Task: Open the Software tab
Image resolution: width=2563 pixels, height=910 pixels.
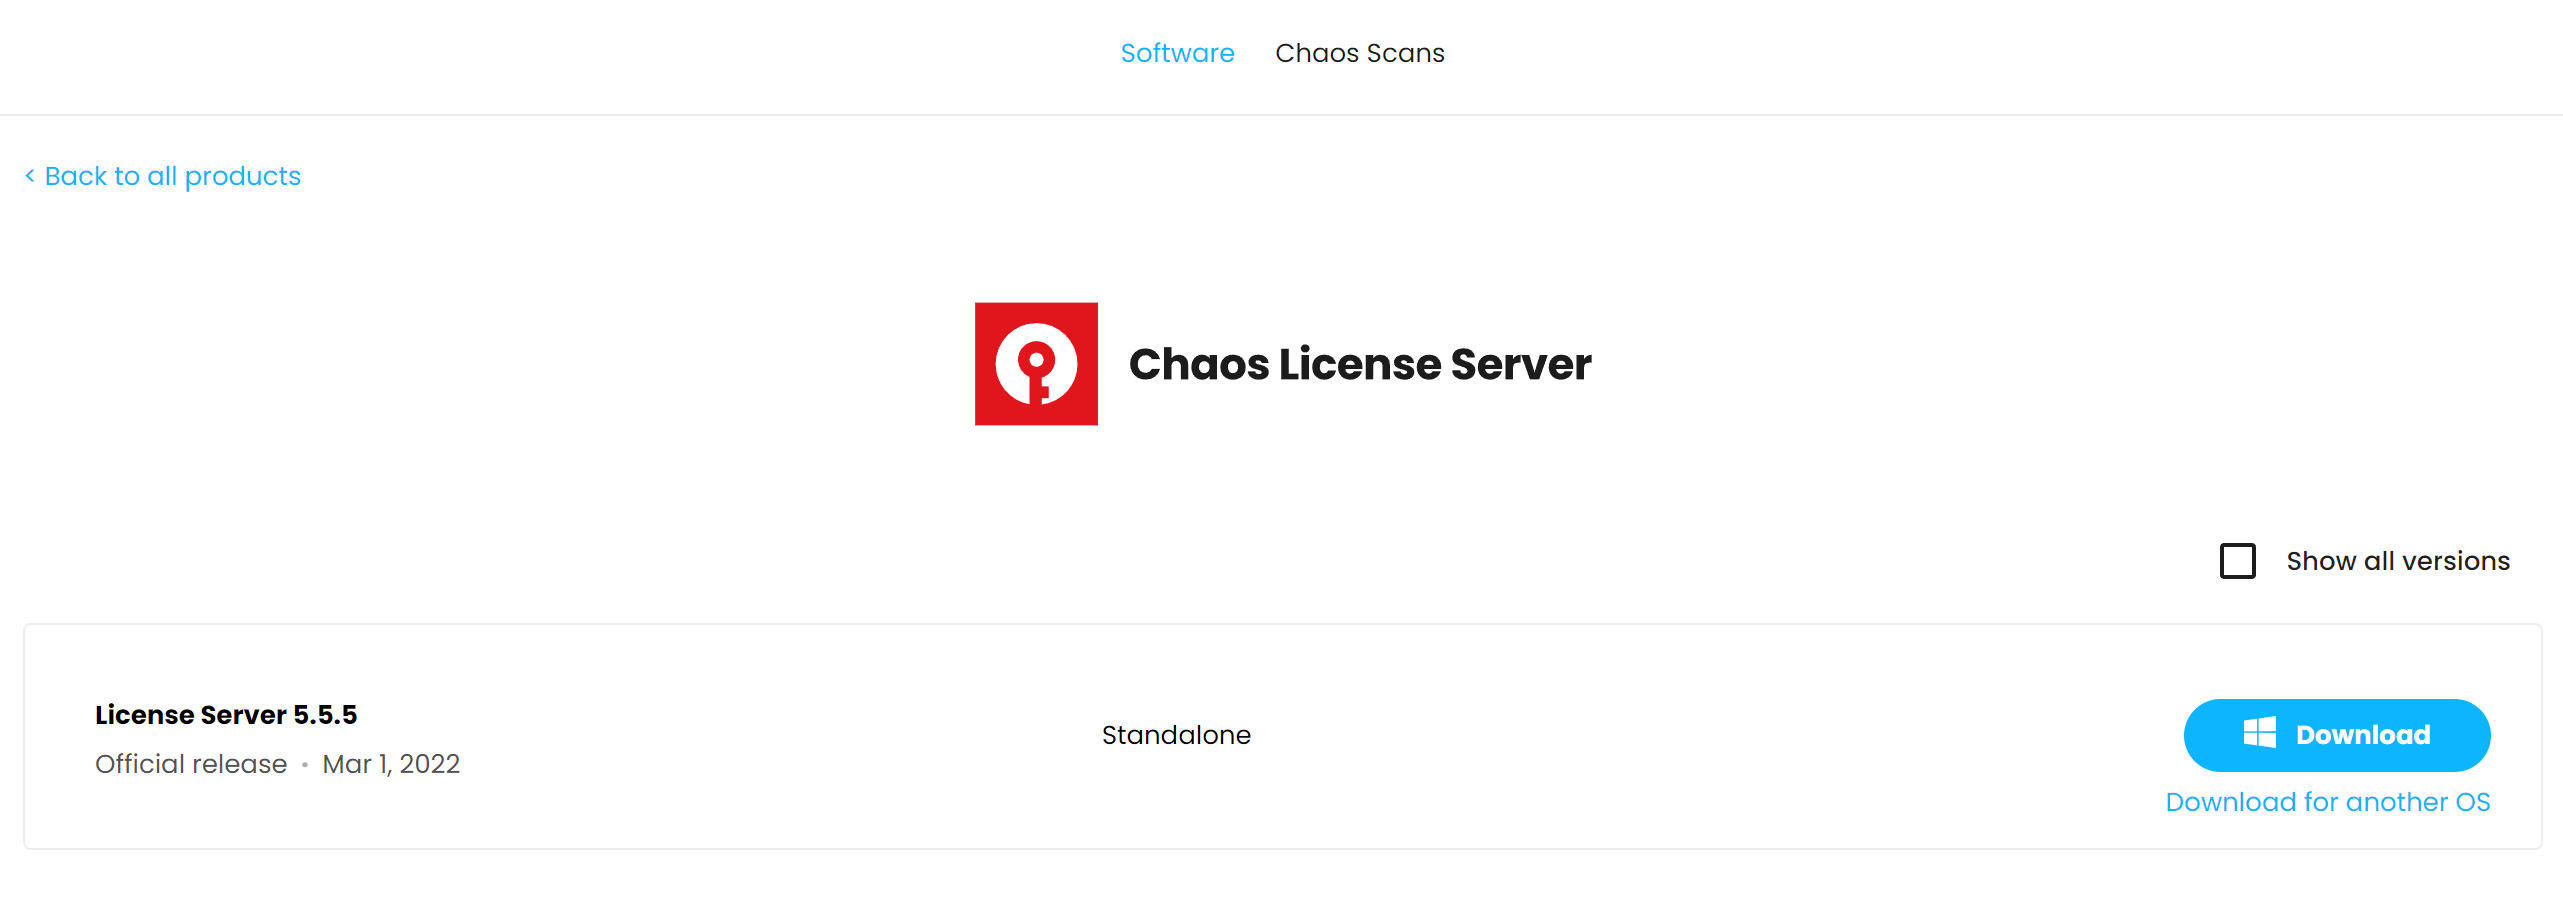Action: pyautogui.click(x=1176, y=53)
